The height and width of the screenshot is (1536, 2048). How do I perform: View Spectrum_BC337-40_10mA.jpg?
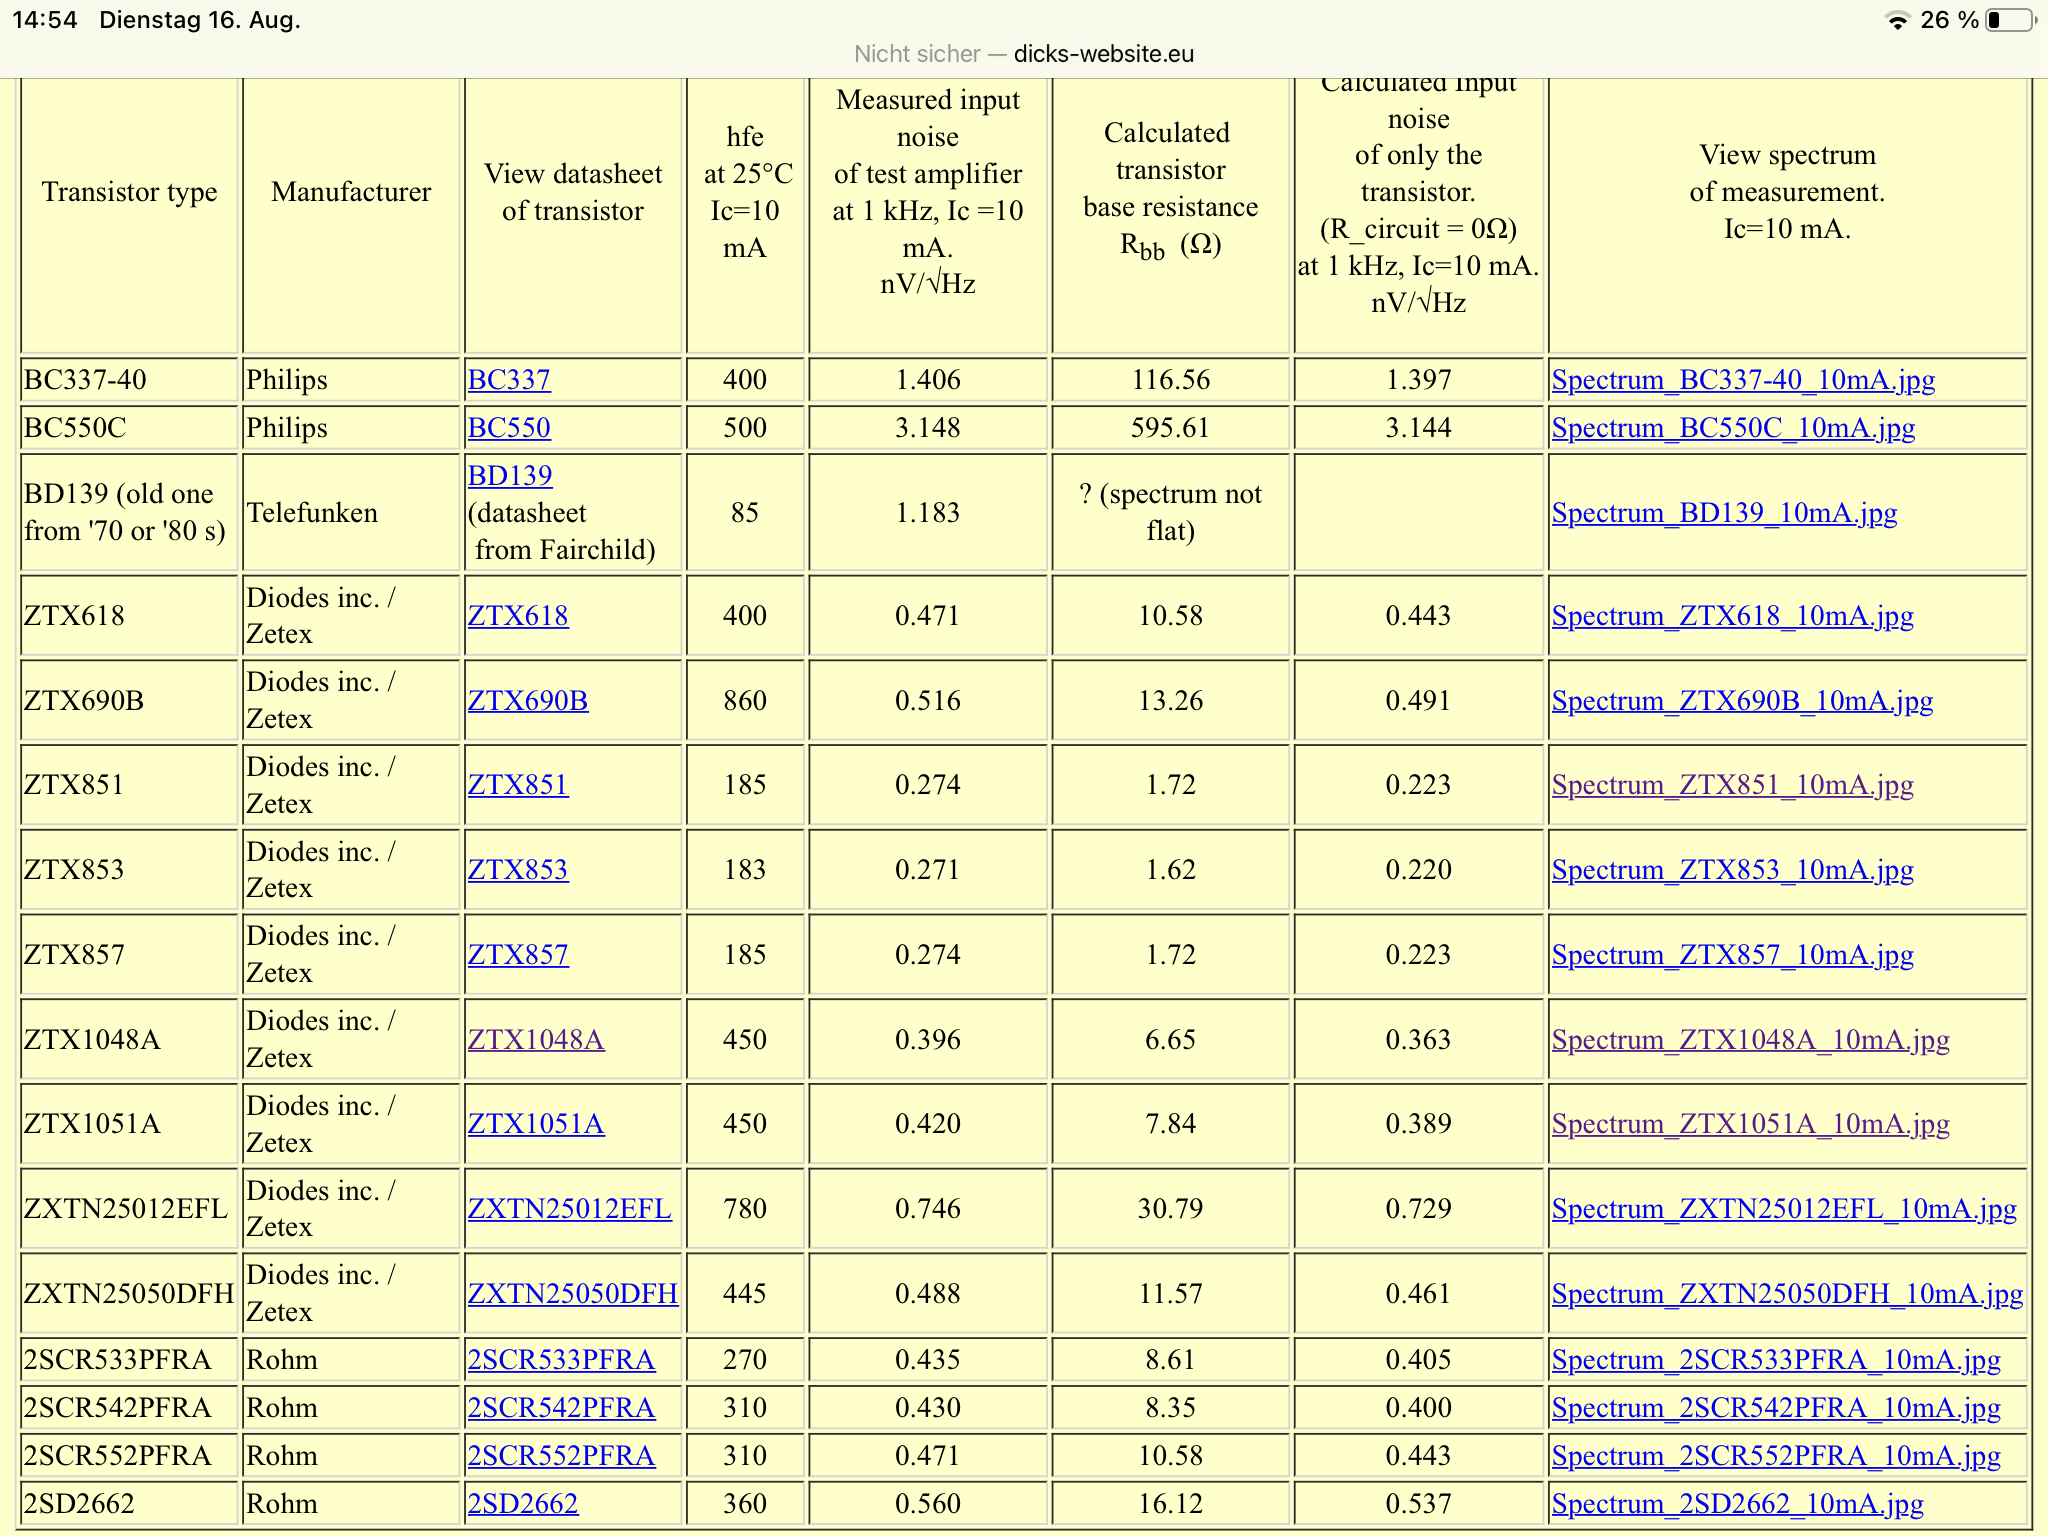coord(1743,380)
